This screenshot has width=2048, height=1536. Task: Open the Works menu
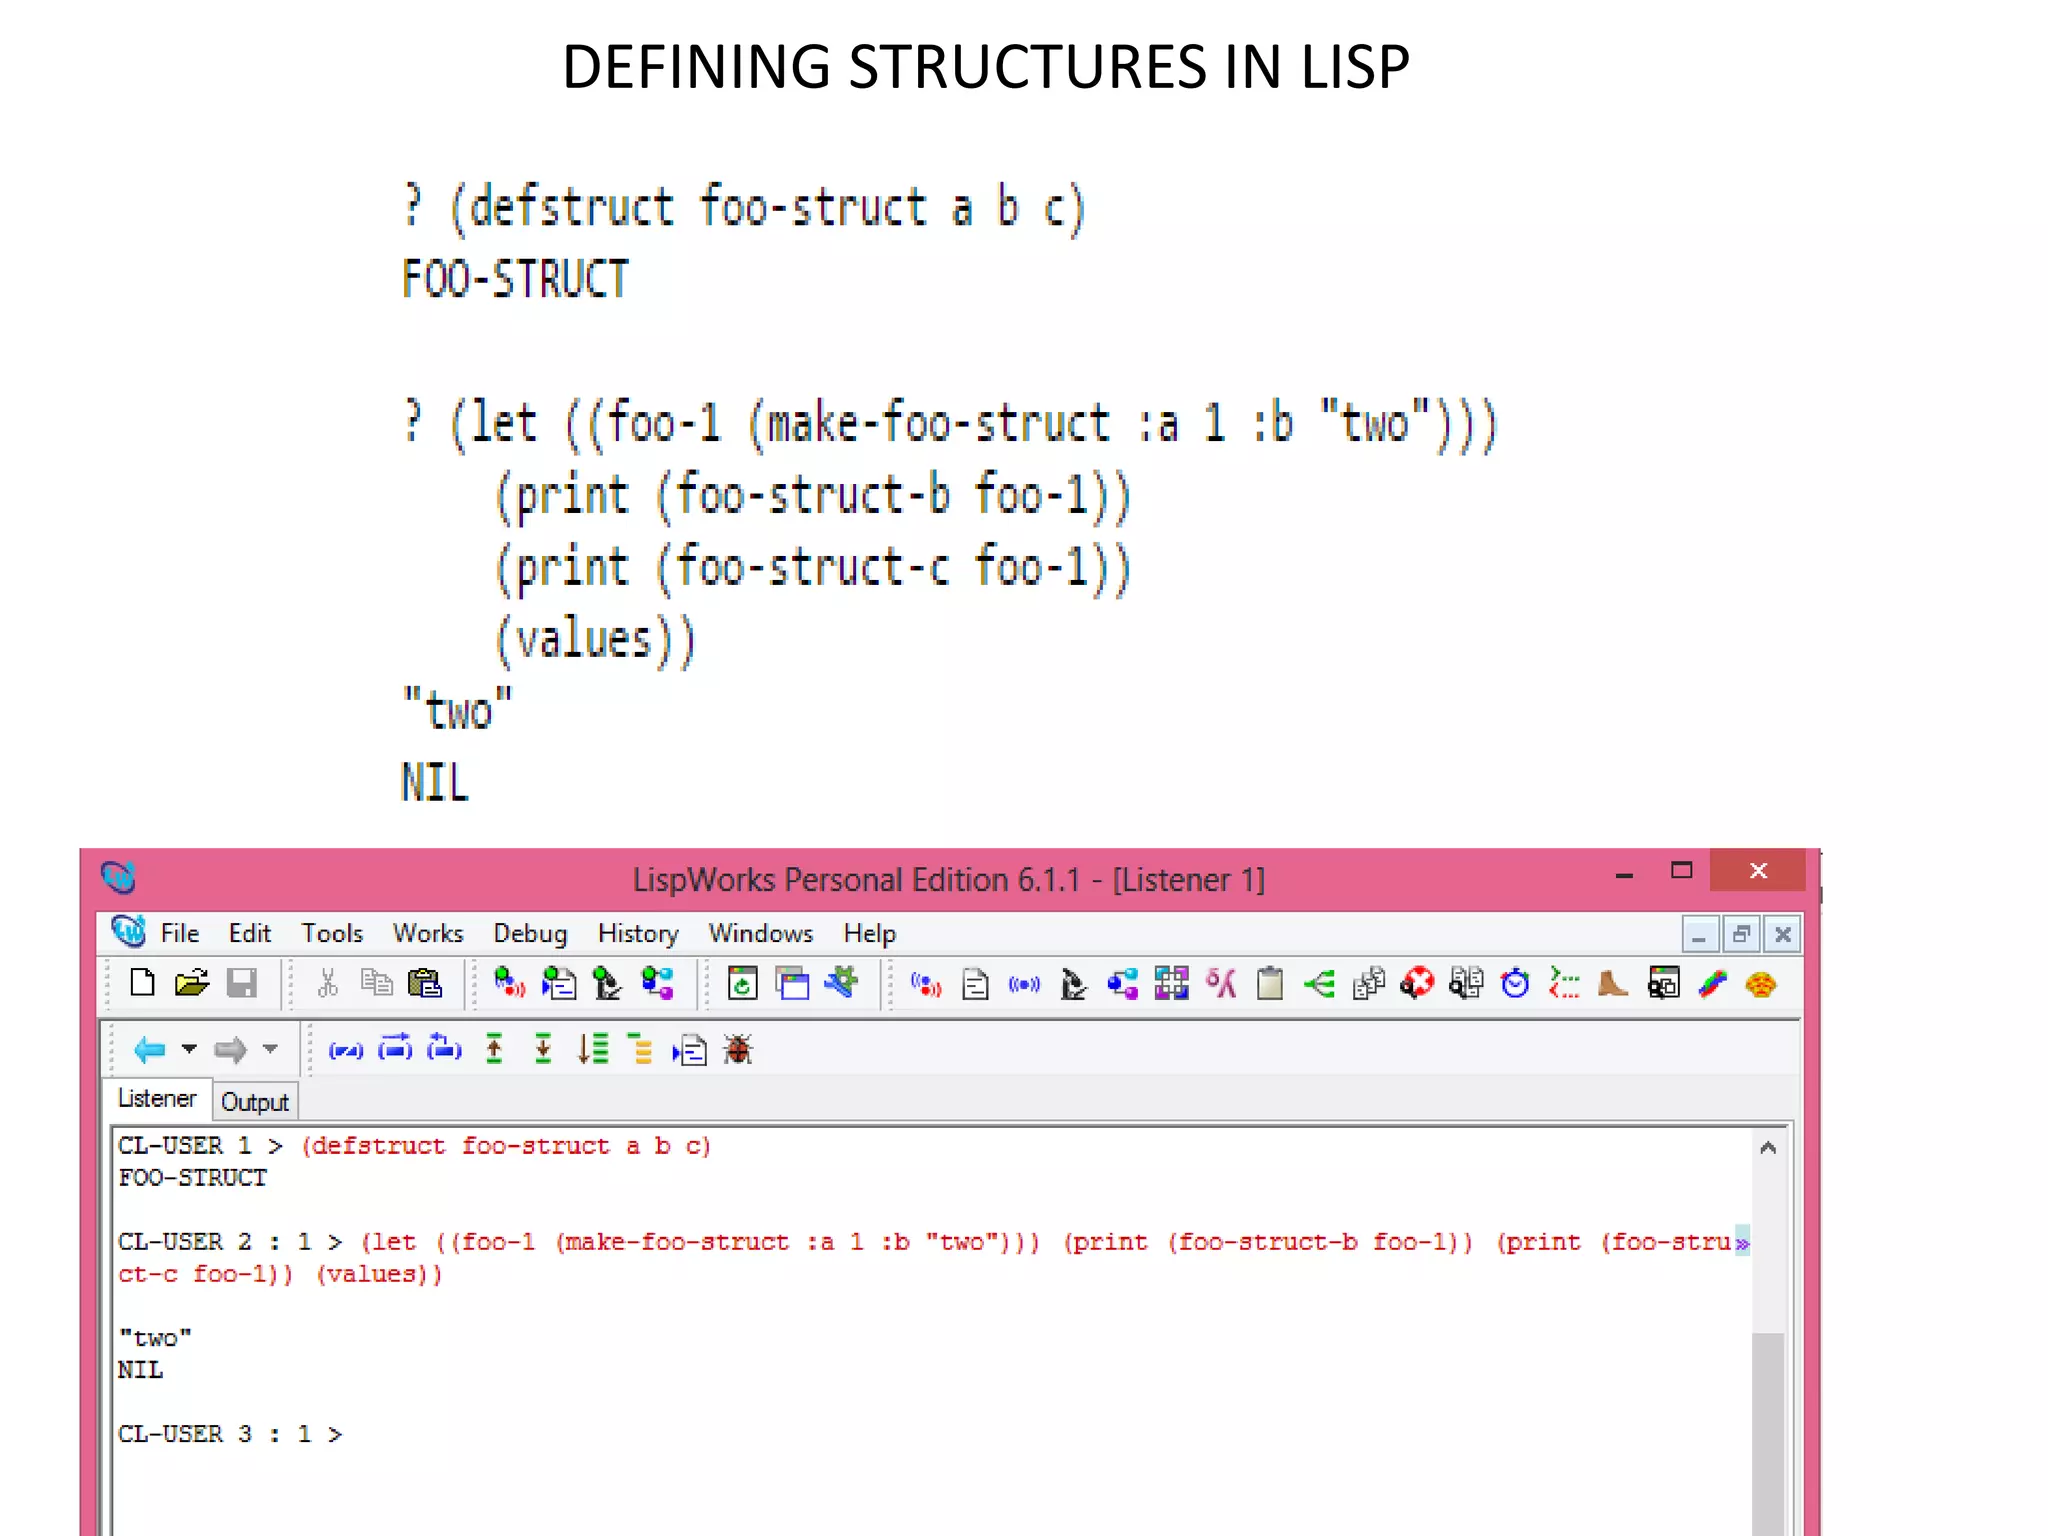[428, 933]
